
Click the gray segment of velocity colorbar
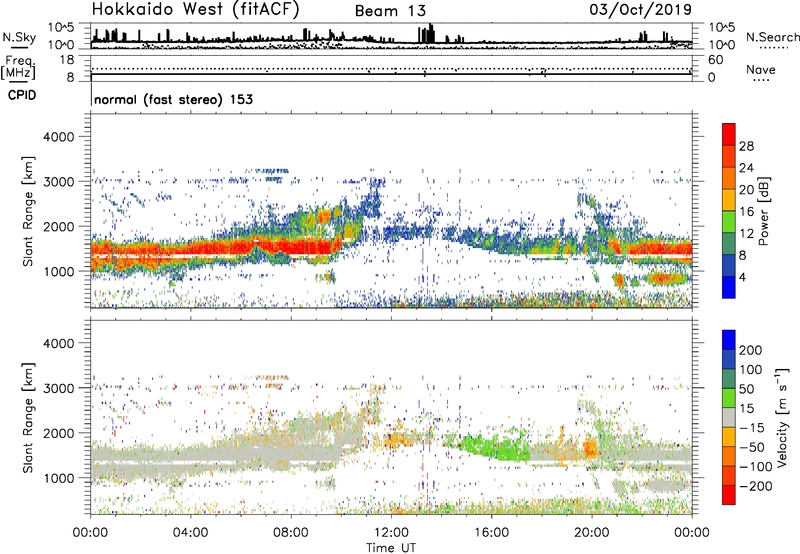[729, 418]
